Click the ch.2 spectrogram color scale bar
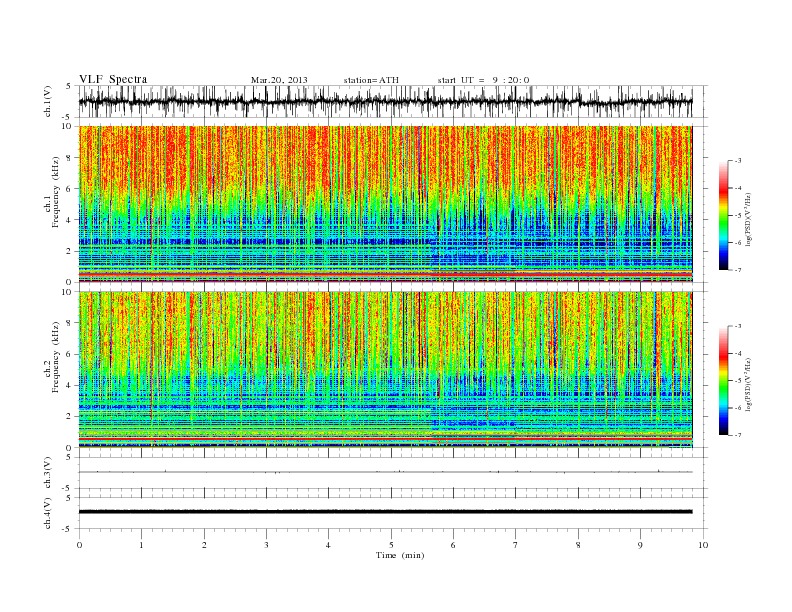 (x=723, y=381)
